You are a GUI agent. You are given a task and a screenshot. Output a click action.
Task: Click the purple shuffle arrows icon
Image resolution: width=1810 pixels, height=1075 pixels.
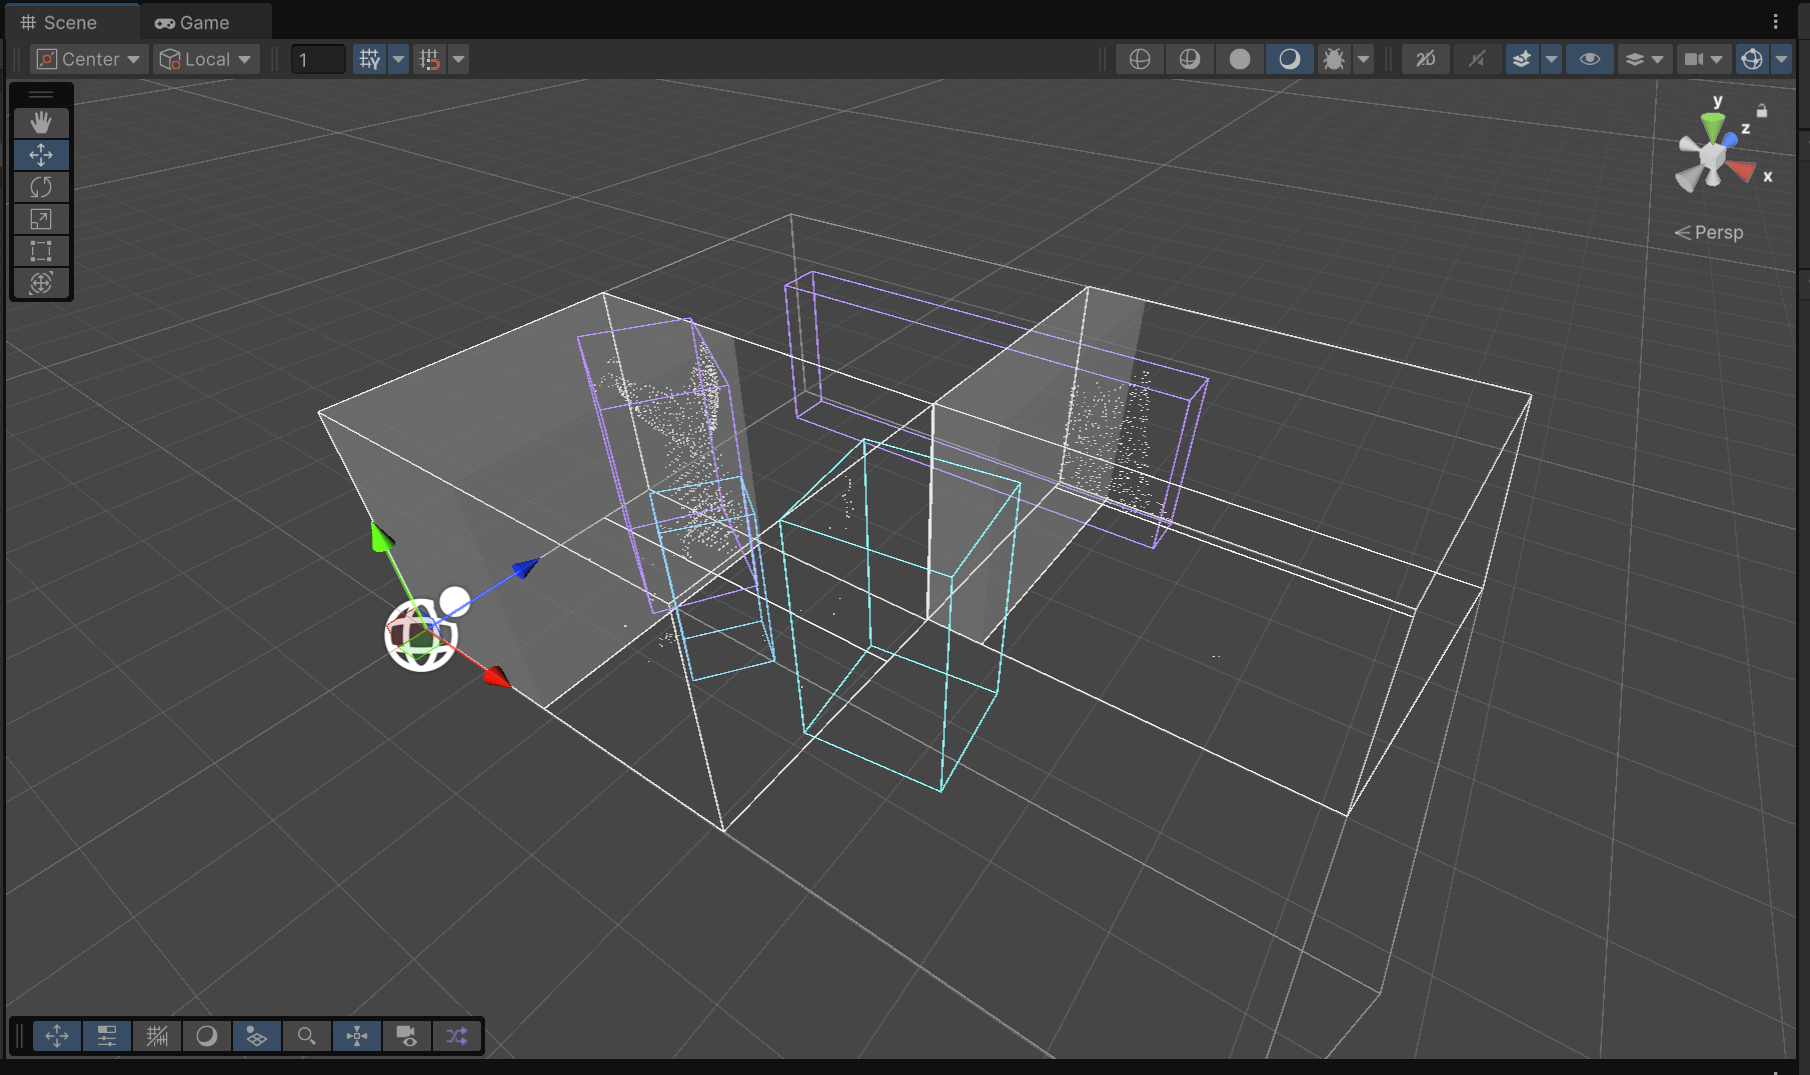pyautogui.click(x=457, y=1036)
